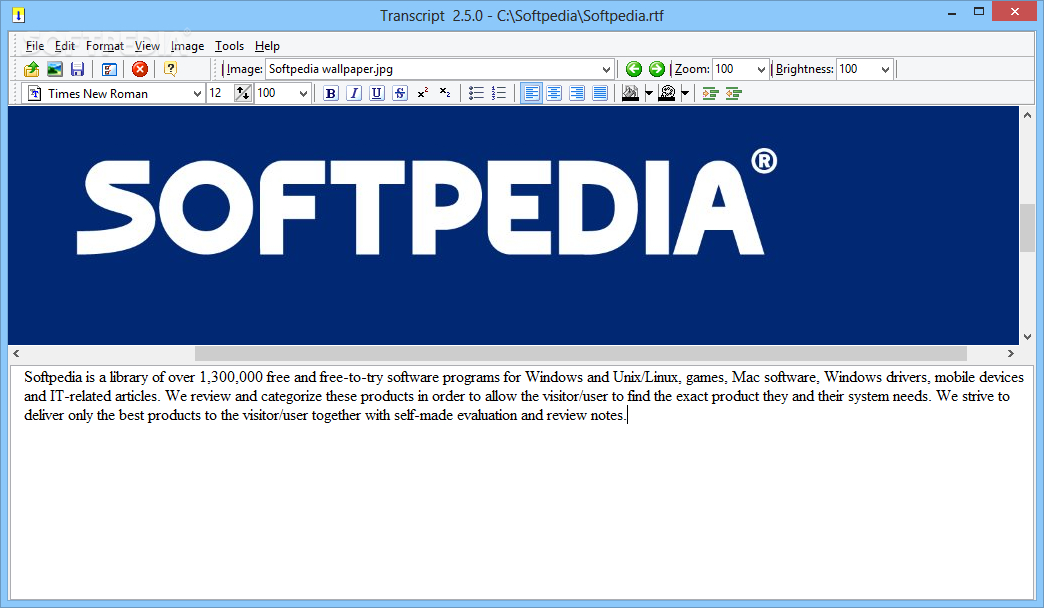
Task: Open the Zoom dropdown
Action: (761, 69)
